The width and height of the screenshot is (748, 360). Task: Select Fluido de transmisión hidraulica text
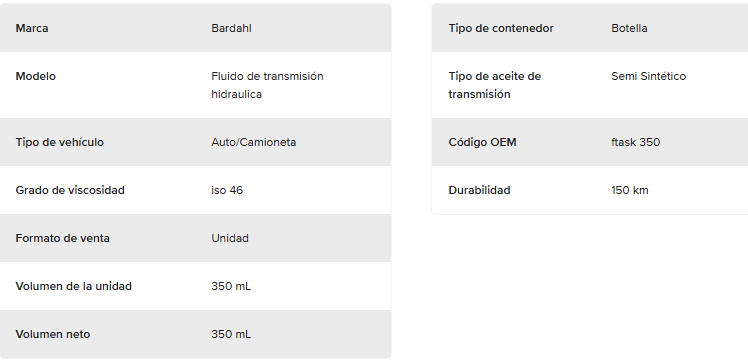tap(267, 85)
